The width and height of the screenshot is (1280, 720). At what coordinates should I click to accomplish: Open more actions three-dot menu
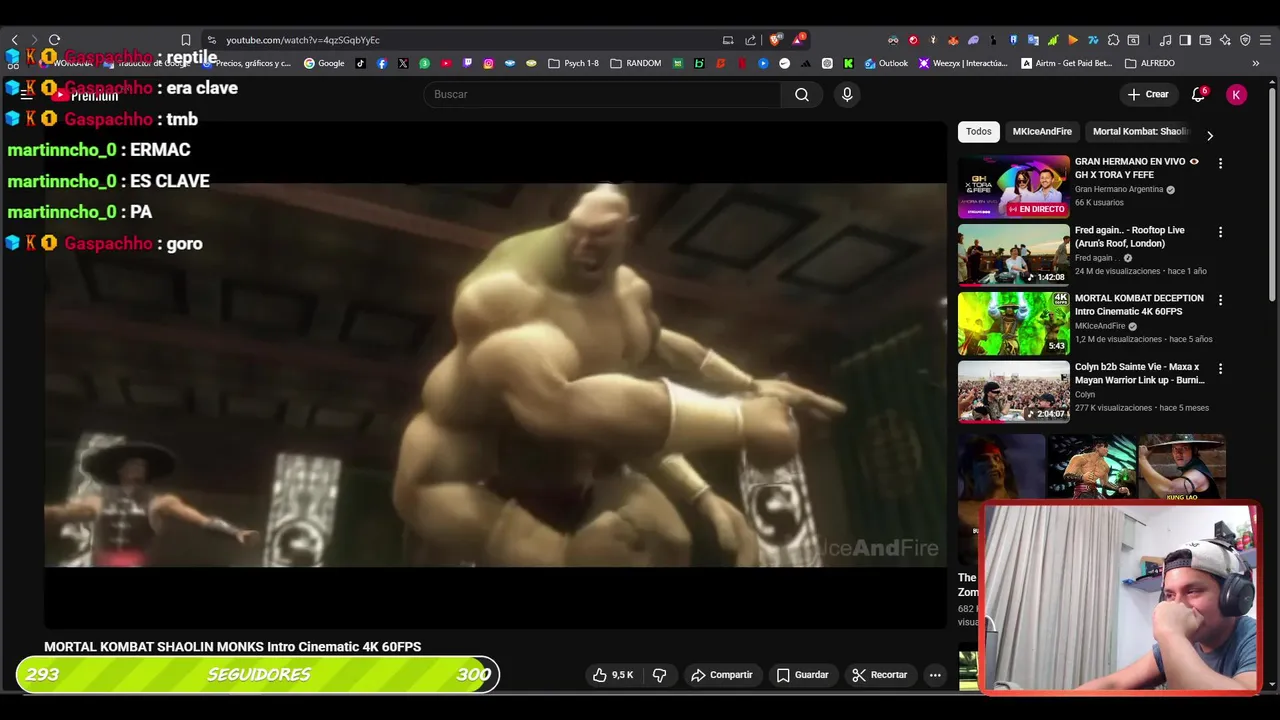(x=935, y=675)
